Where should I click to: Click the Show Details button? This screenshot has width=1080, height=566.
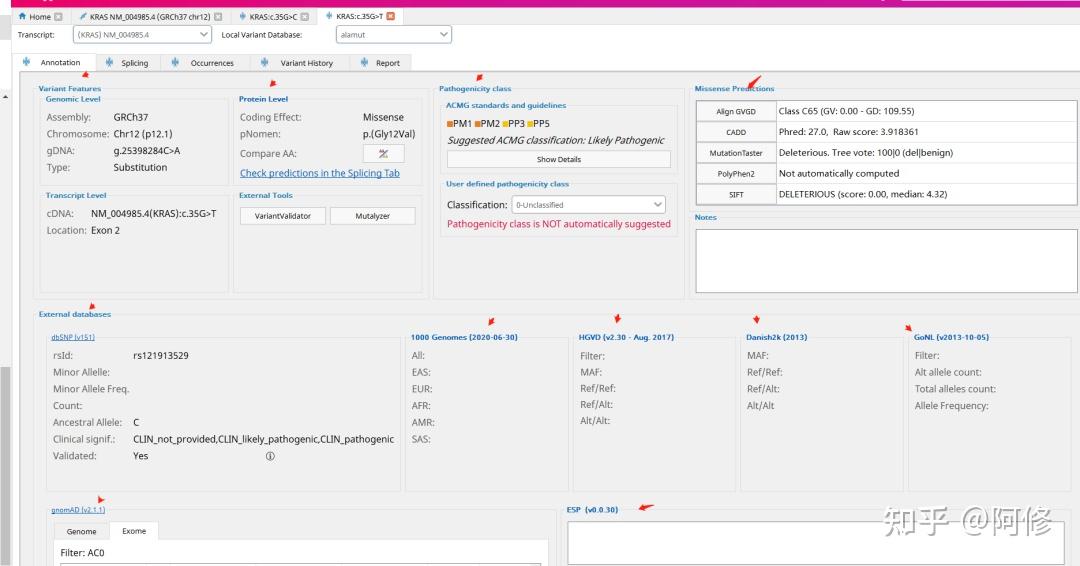[x=559, y=159]
